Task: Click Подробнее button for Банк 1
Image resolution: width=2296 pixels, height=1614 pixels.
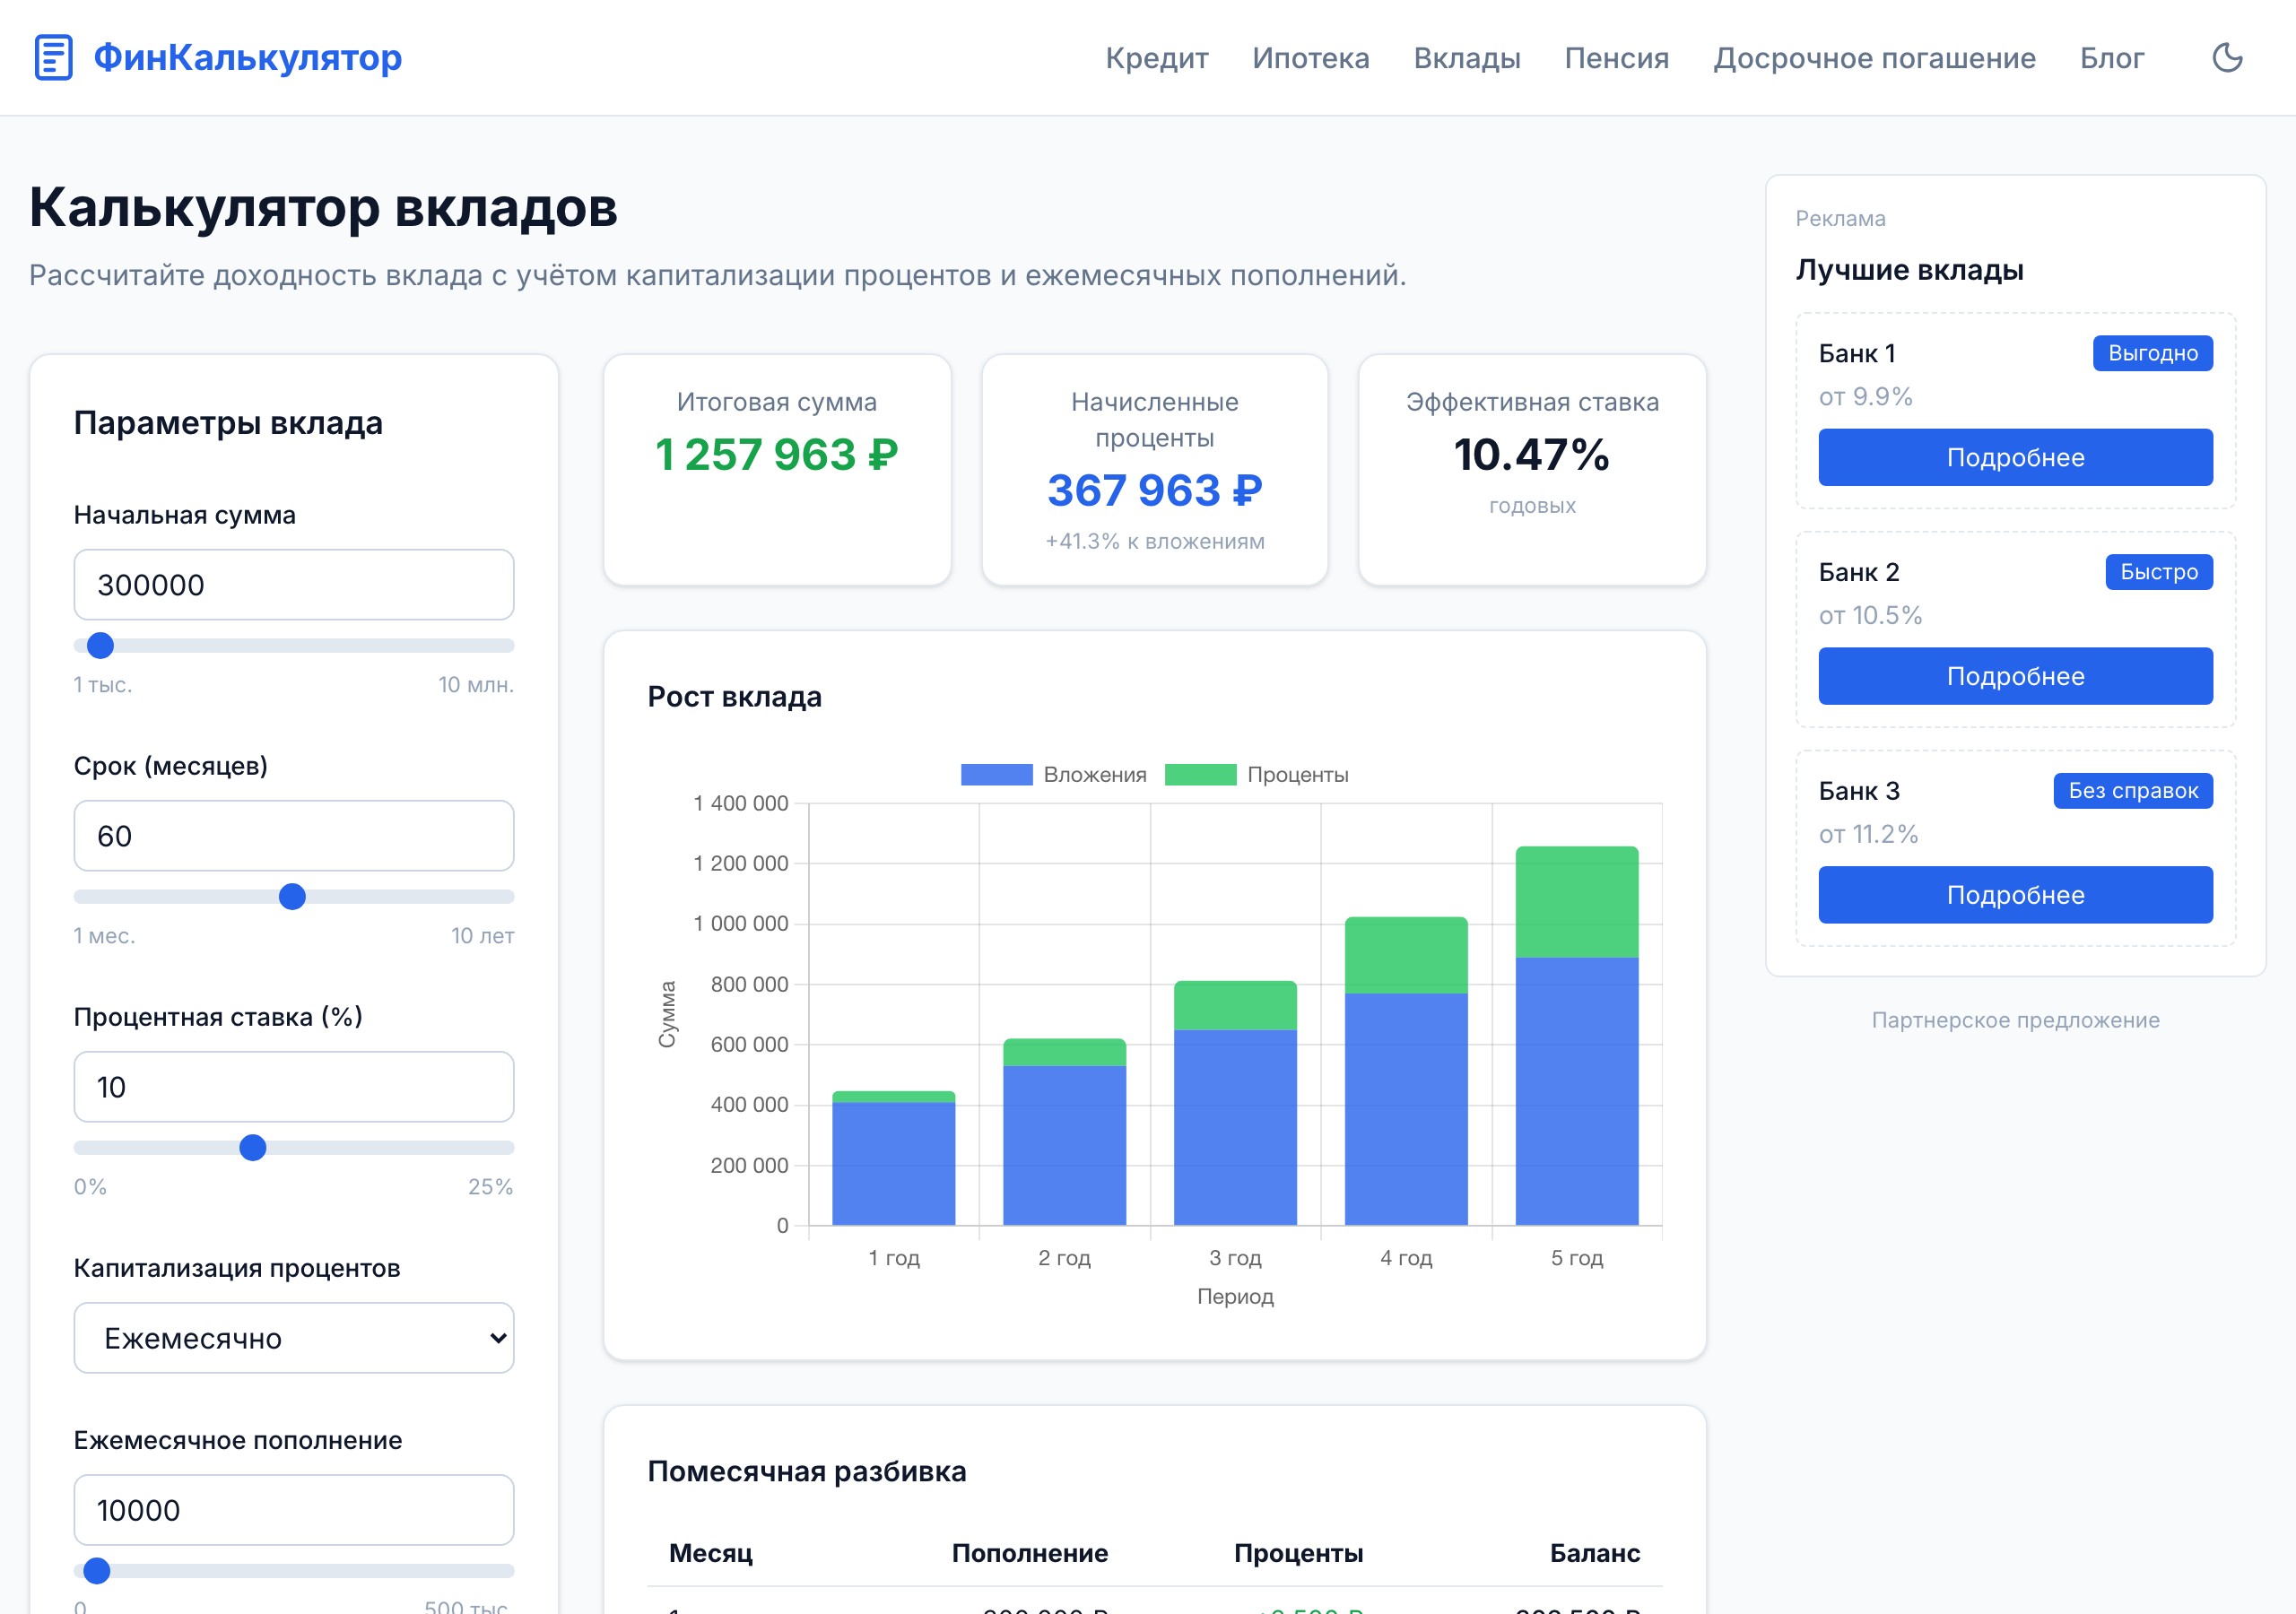Action: point(2014,457)
